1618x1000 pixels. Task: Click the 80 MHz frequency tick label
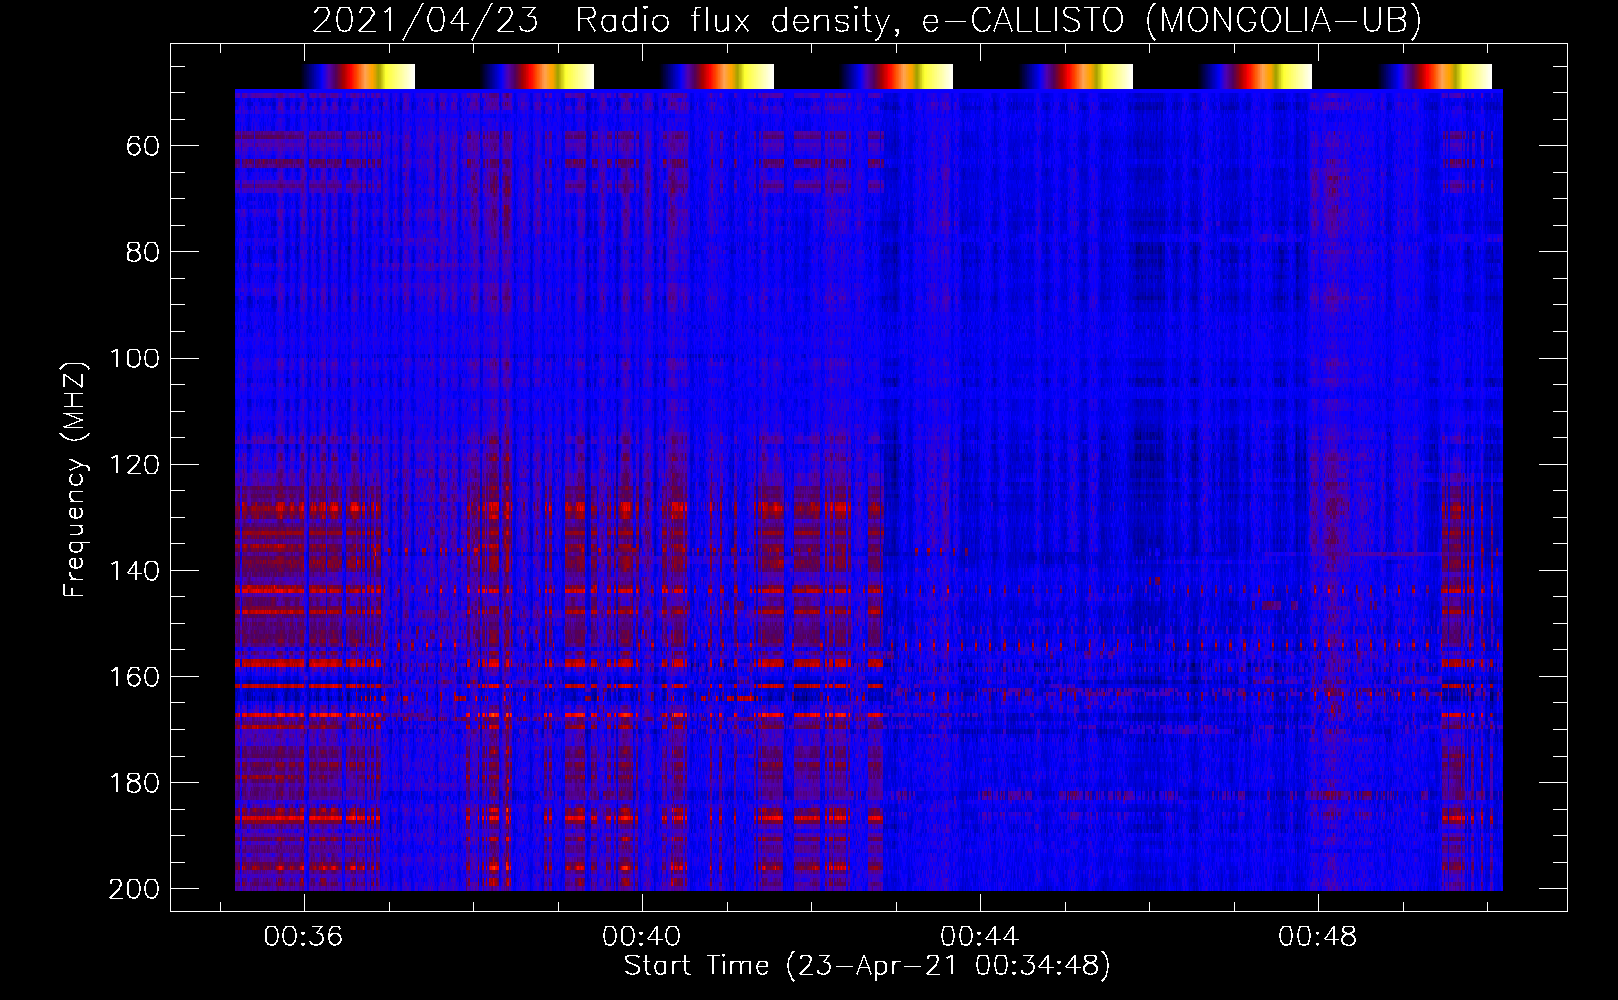143,252
